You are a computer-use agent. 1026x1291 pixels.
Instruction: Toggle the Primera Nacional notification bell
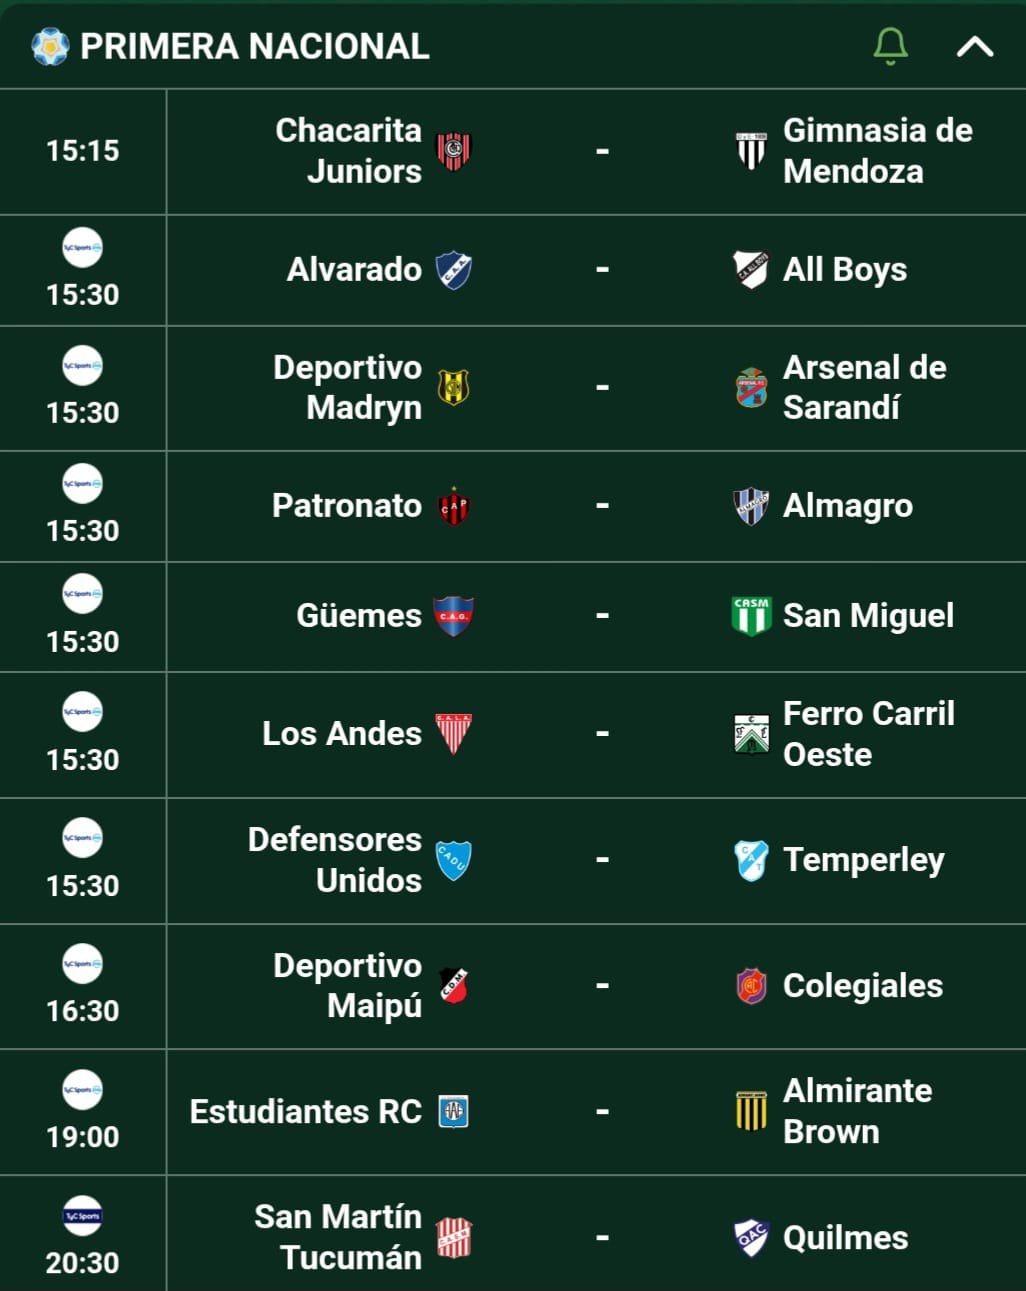890,46
